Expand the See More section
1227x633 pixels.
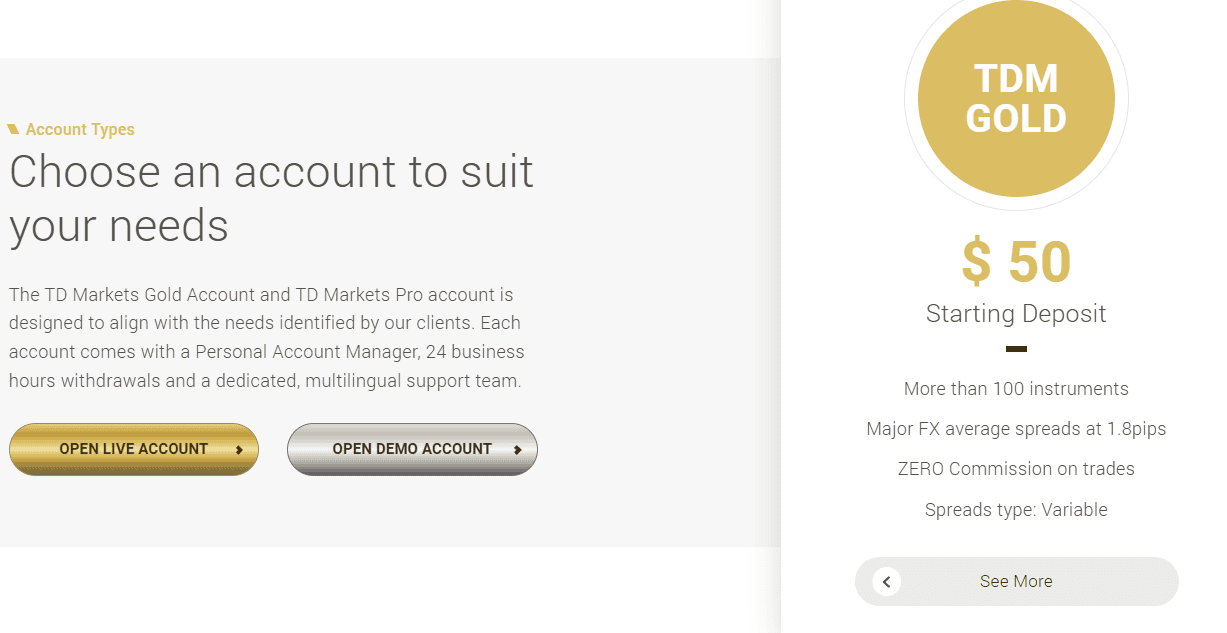[1015, 581]
